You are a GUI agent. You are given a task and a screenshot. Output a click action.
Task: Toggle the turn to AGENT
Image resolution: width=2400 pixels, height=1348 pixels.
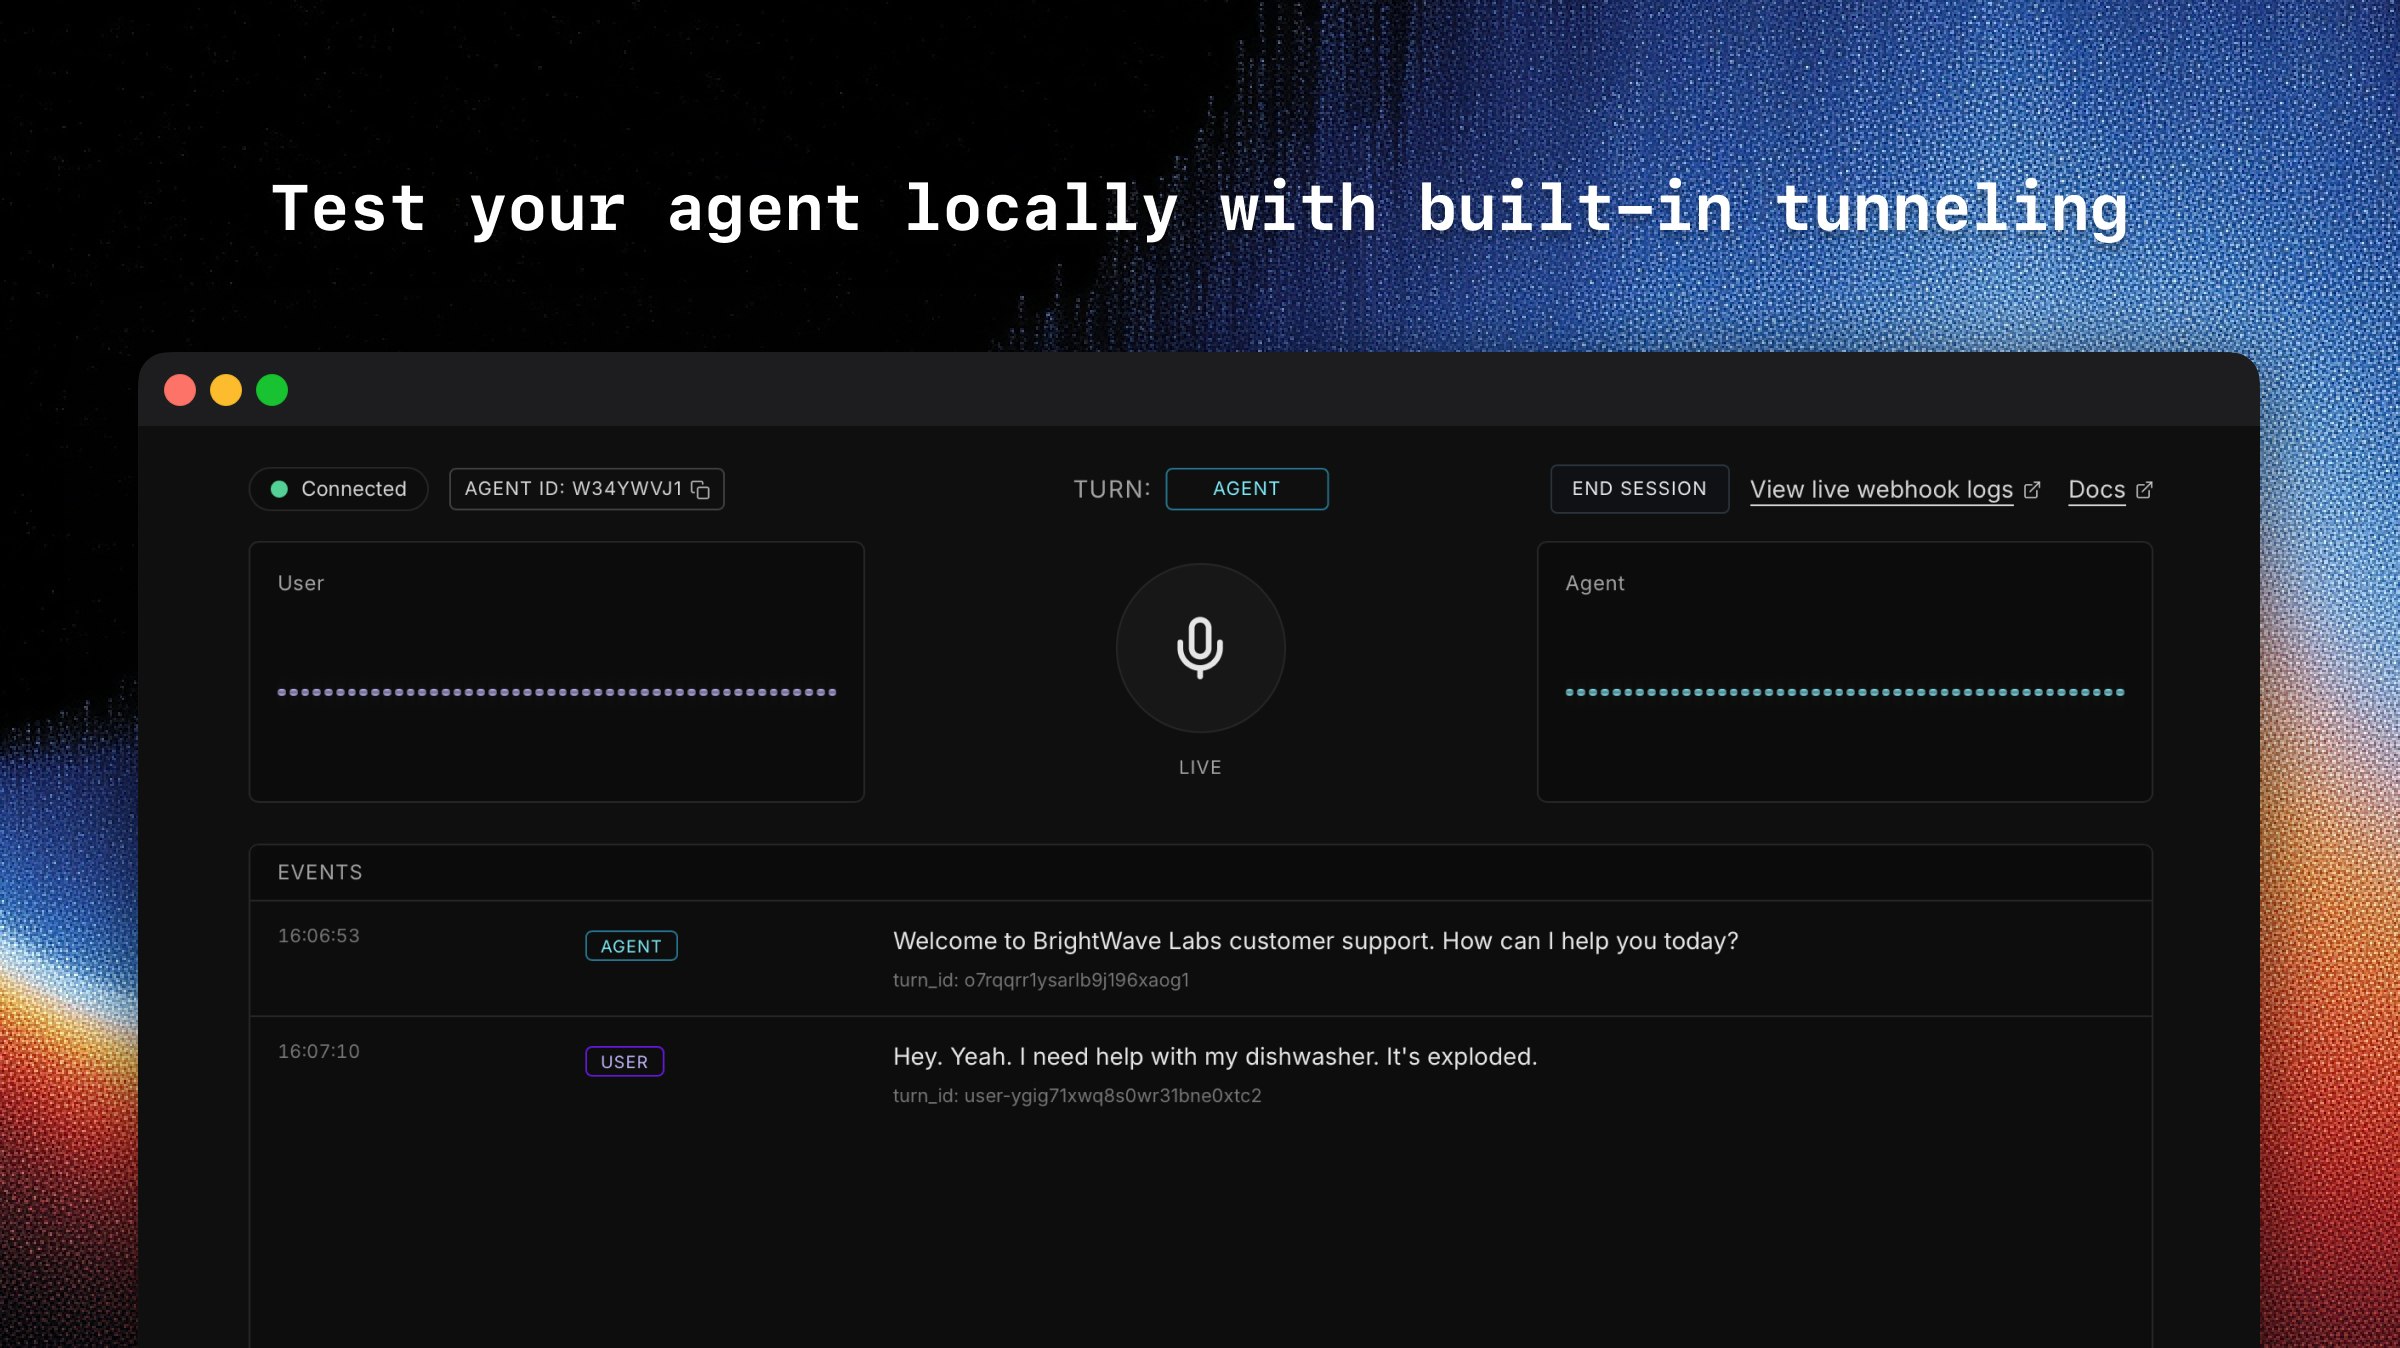point(1246,489)
